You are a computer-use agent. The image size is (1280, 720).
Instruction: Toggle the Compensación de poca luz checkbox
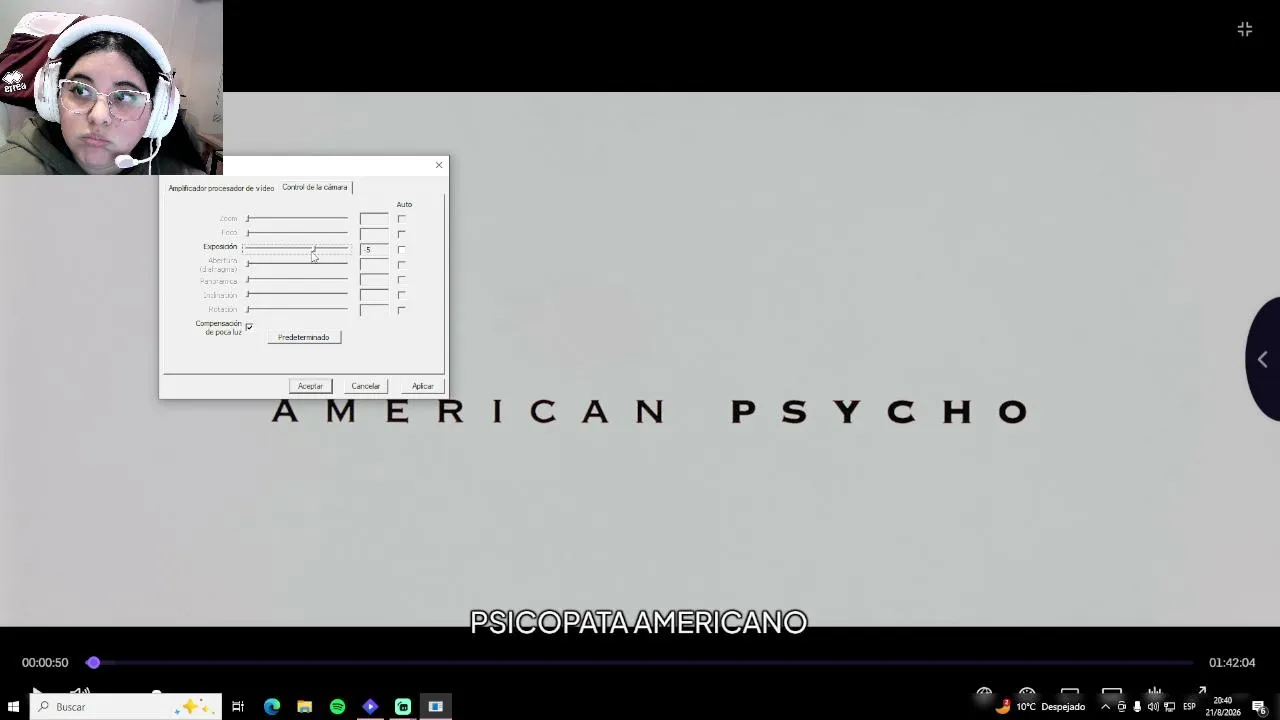pos(249,327)
